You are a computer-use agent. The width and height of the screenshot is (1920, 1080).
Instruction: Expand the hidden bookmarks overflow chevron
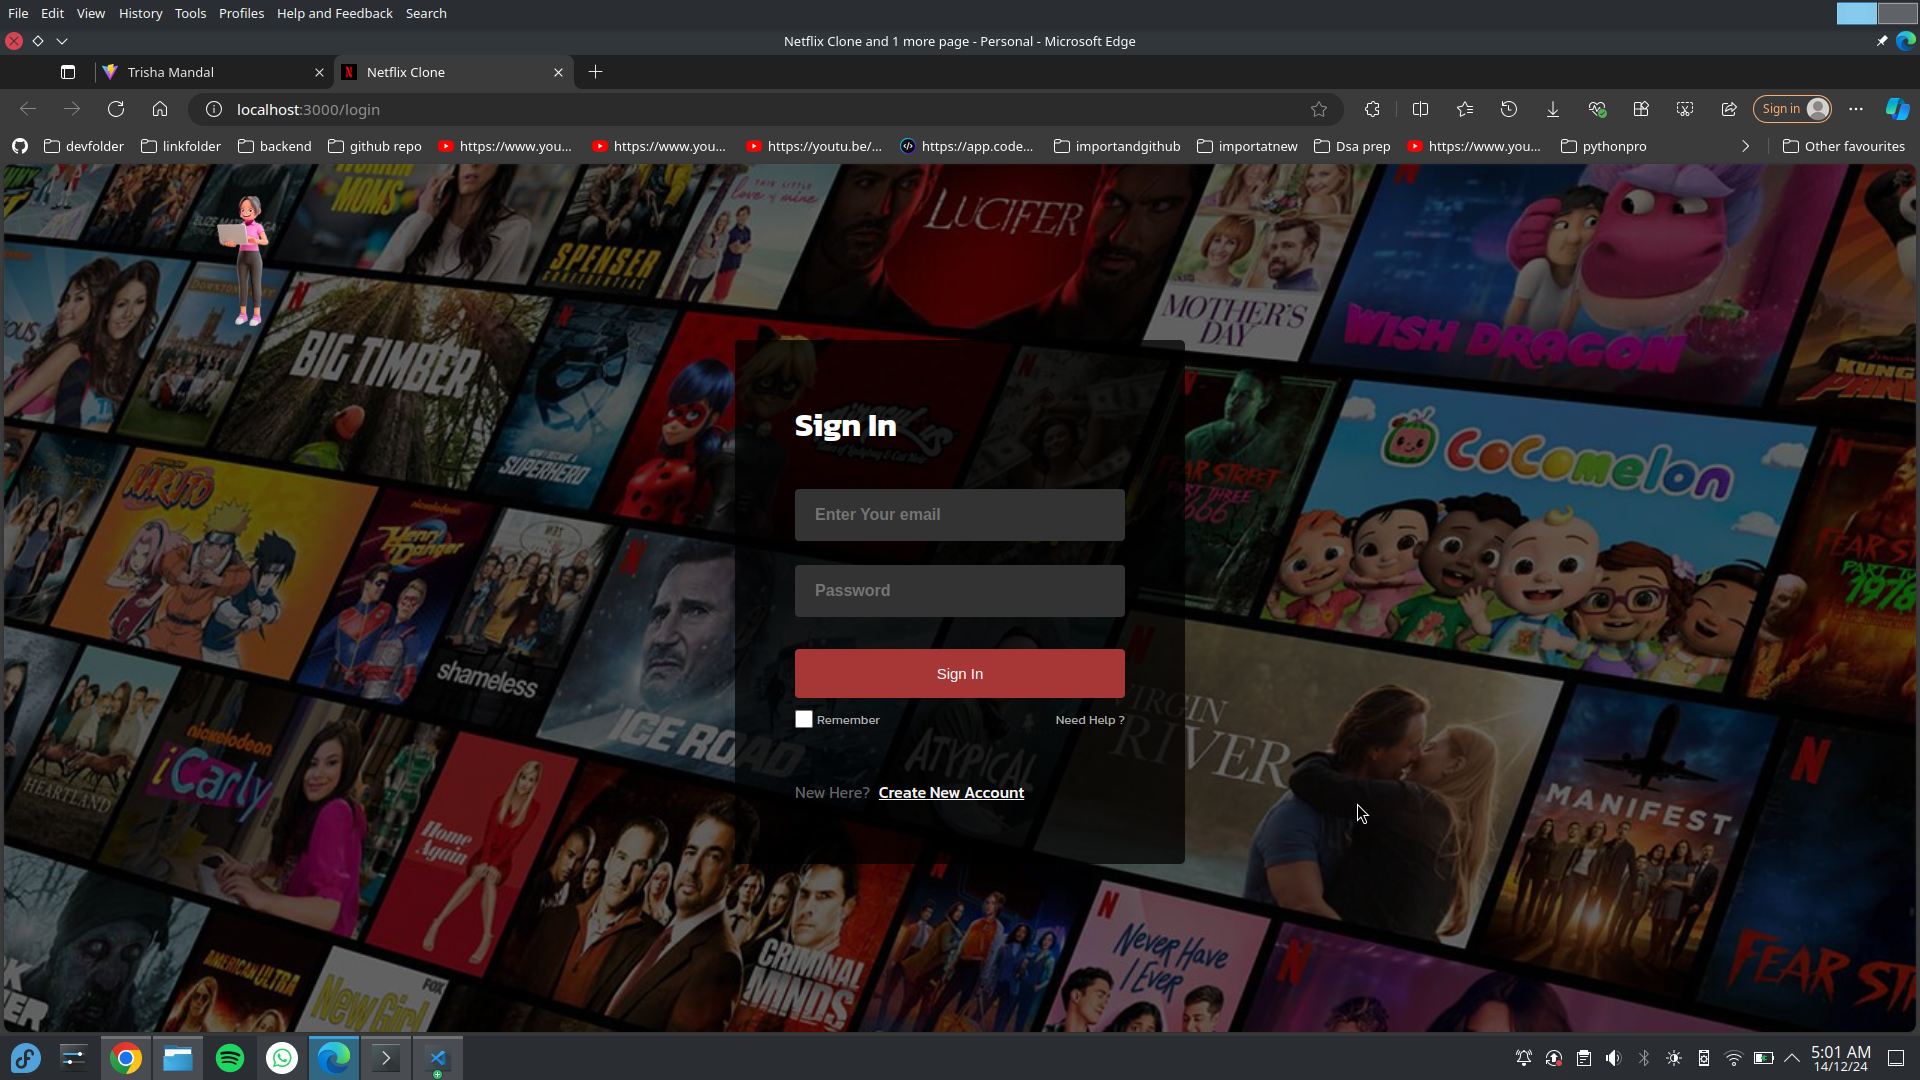[x=1746, y=146]
